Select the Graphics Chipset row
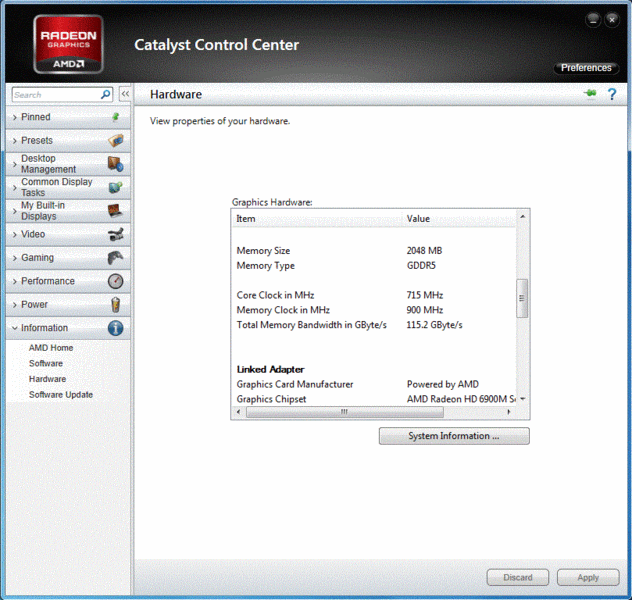 374,399
